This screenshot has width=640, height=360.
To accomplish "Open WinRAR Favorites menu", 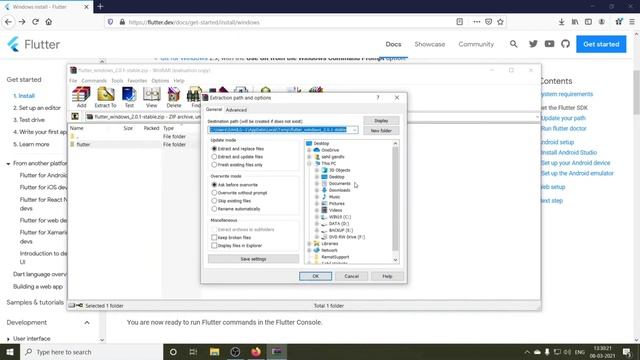I will tap(137, 81).
